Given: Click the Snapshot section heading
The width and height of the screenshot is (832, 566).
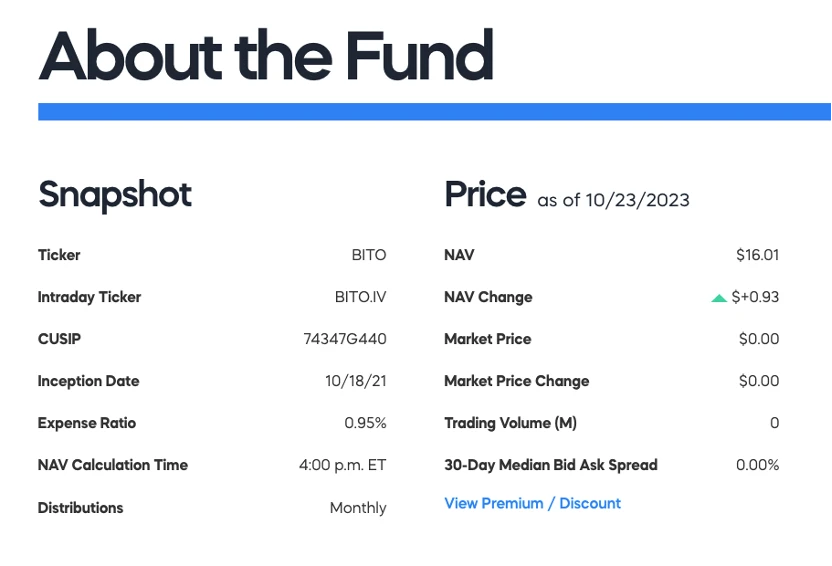Looking at the screenshot, I should pyautogui.click(x=114, y=194).
